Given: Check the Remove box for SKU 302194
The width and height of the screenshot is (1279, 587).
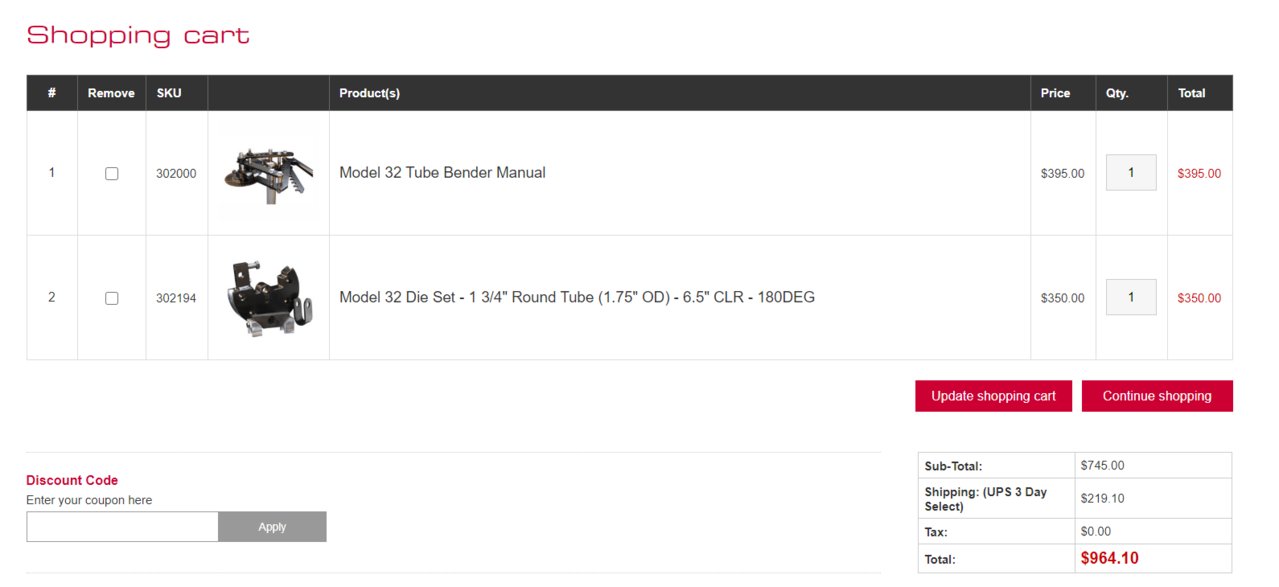Looking at the screenshot, I should pyautogui.click(x=111, y=298).
